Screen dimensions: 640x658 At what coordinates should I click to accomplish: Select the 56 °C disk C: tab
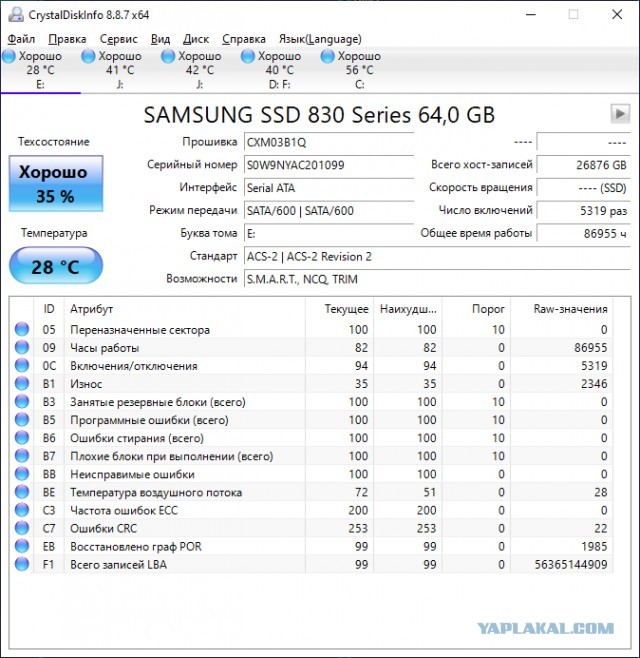[359, 70]
